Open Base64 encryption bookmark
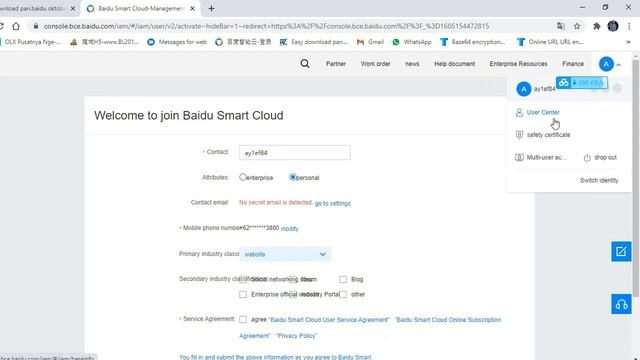Screen dimensions: 640x360 473,42
